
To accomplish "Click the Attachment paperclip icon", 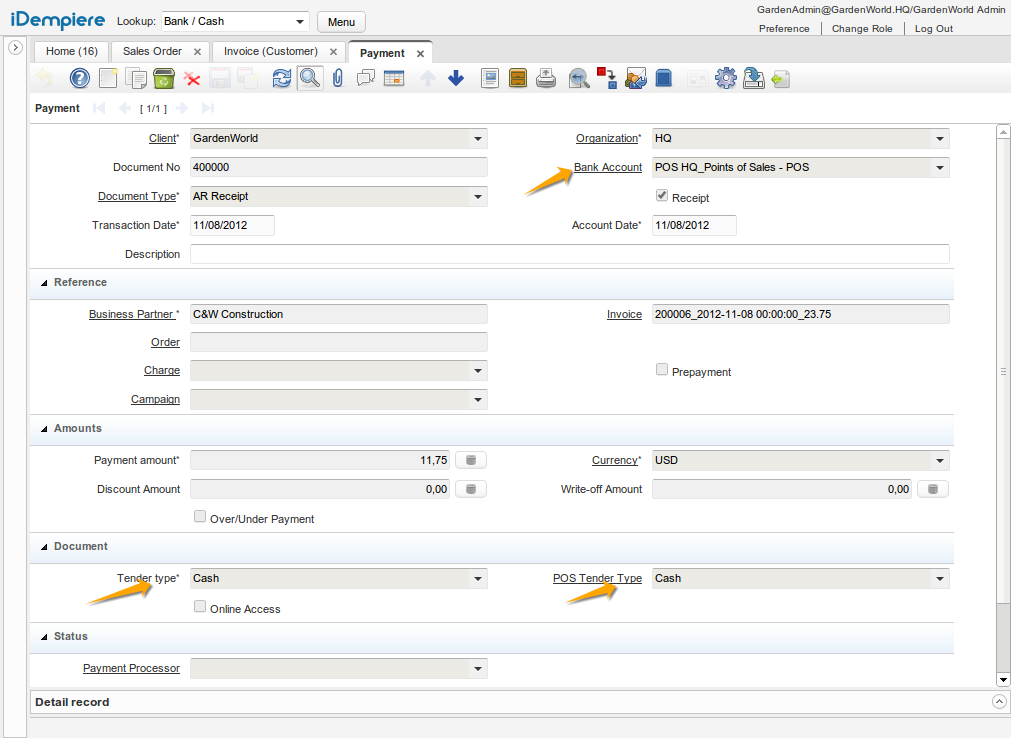I will [338, 78].
